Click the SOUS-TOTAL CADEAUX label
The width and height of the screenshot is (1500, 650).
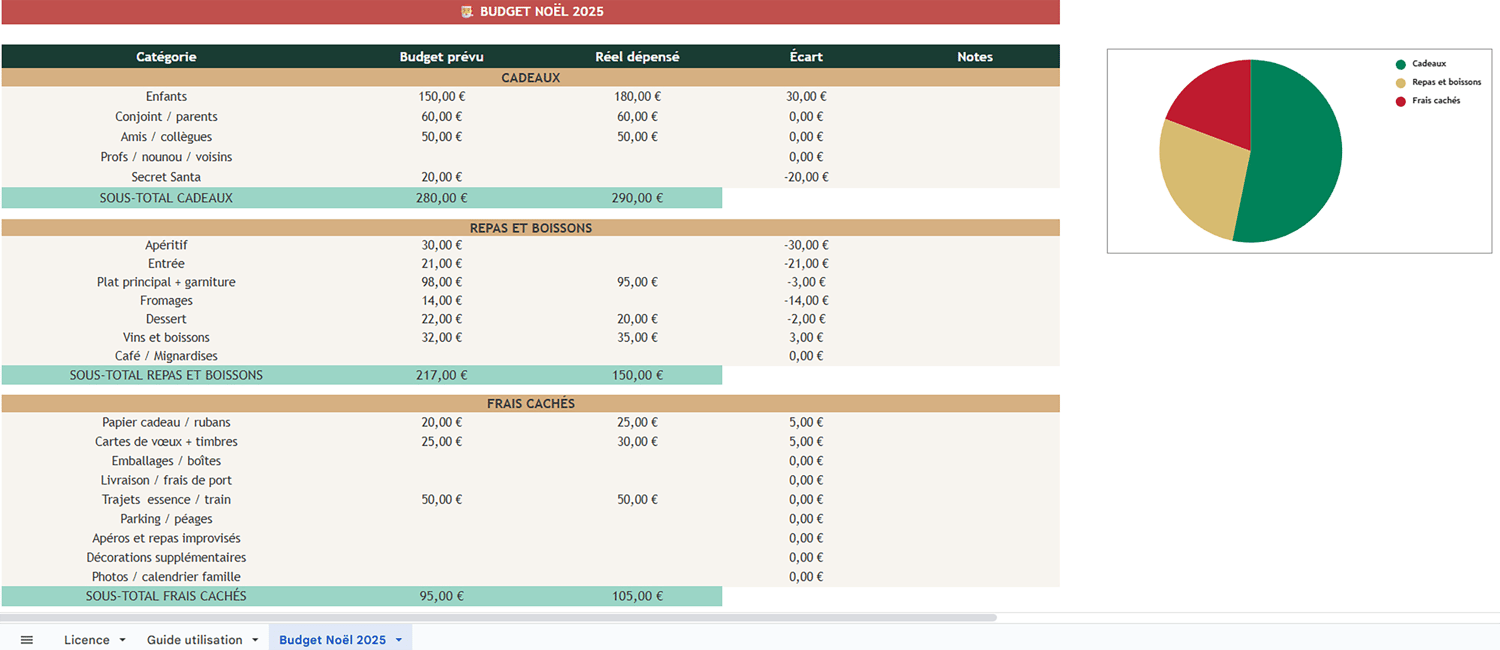(x=166, y=198)
